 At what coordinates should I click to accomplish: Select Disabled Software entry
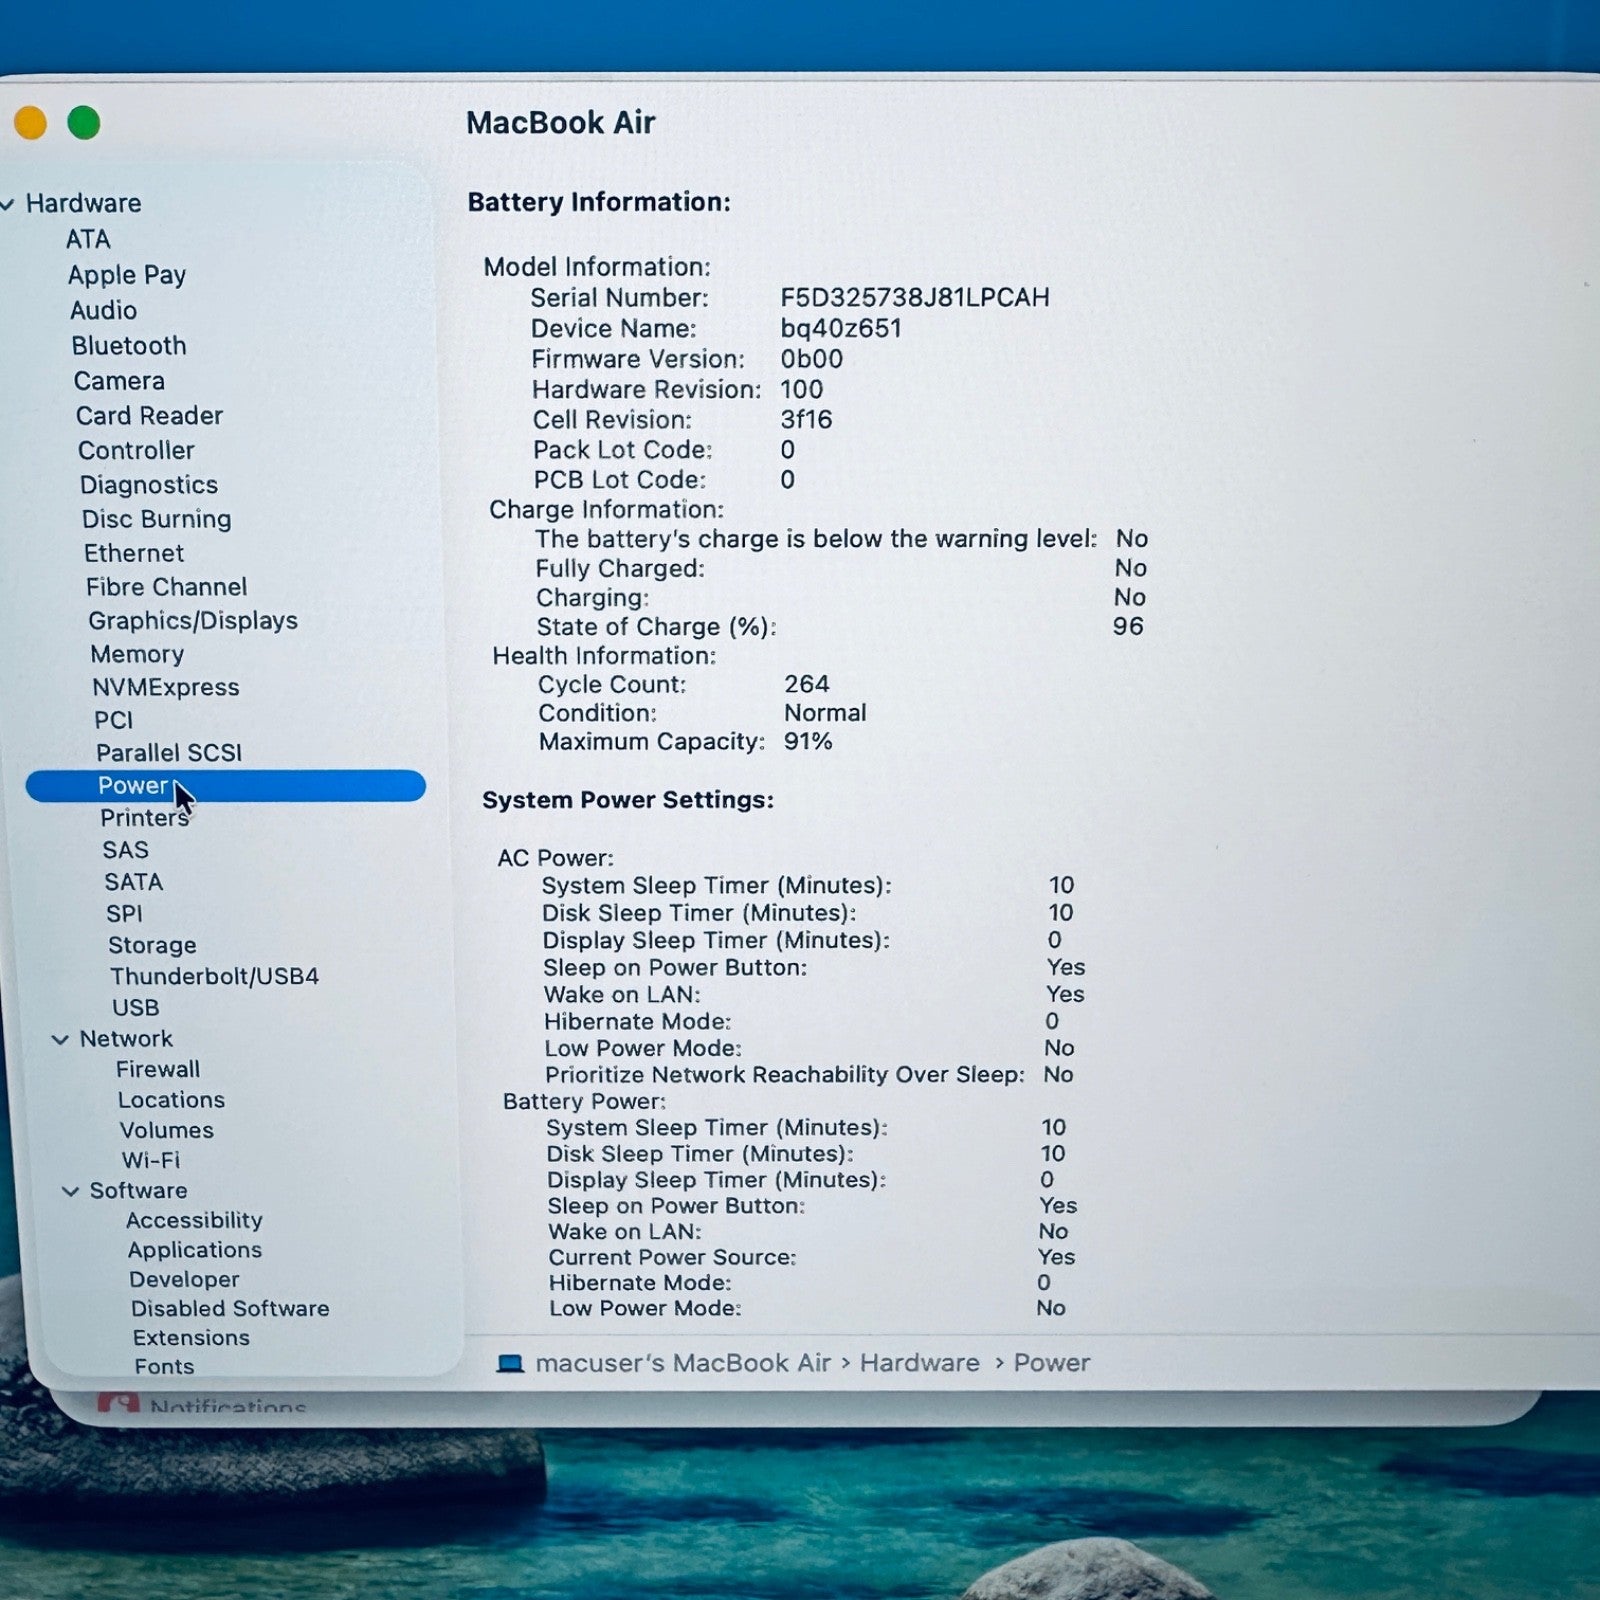(x=230, y=1308)
